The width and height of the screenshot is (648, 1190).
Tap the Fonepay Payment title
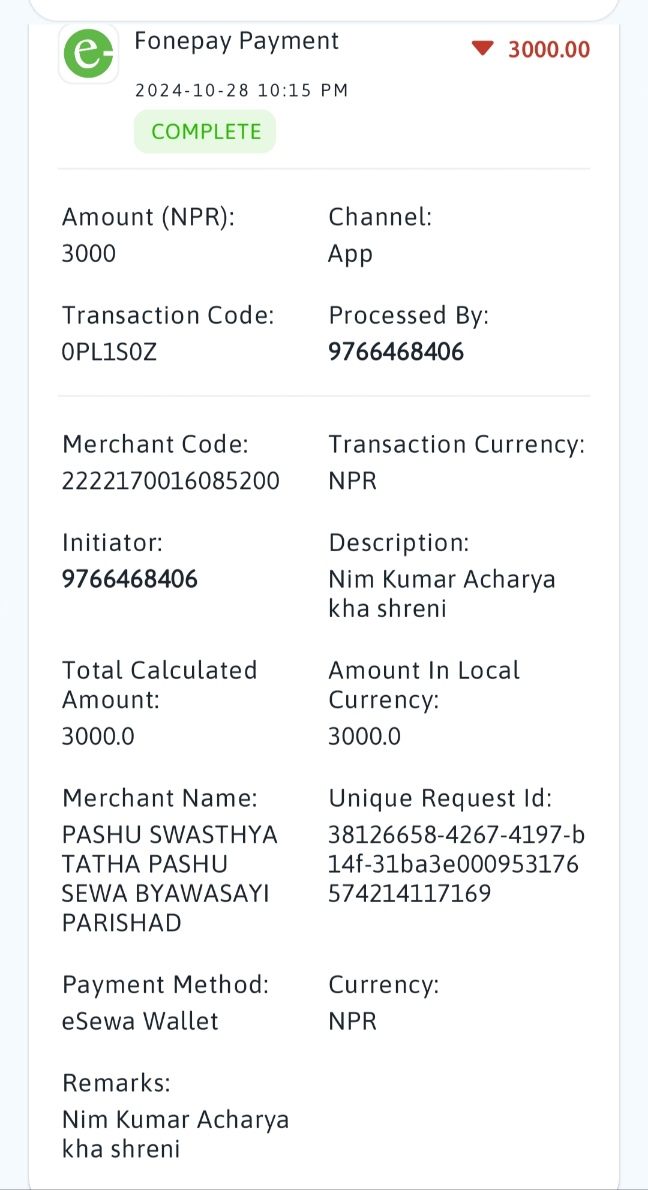(237, 40)
